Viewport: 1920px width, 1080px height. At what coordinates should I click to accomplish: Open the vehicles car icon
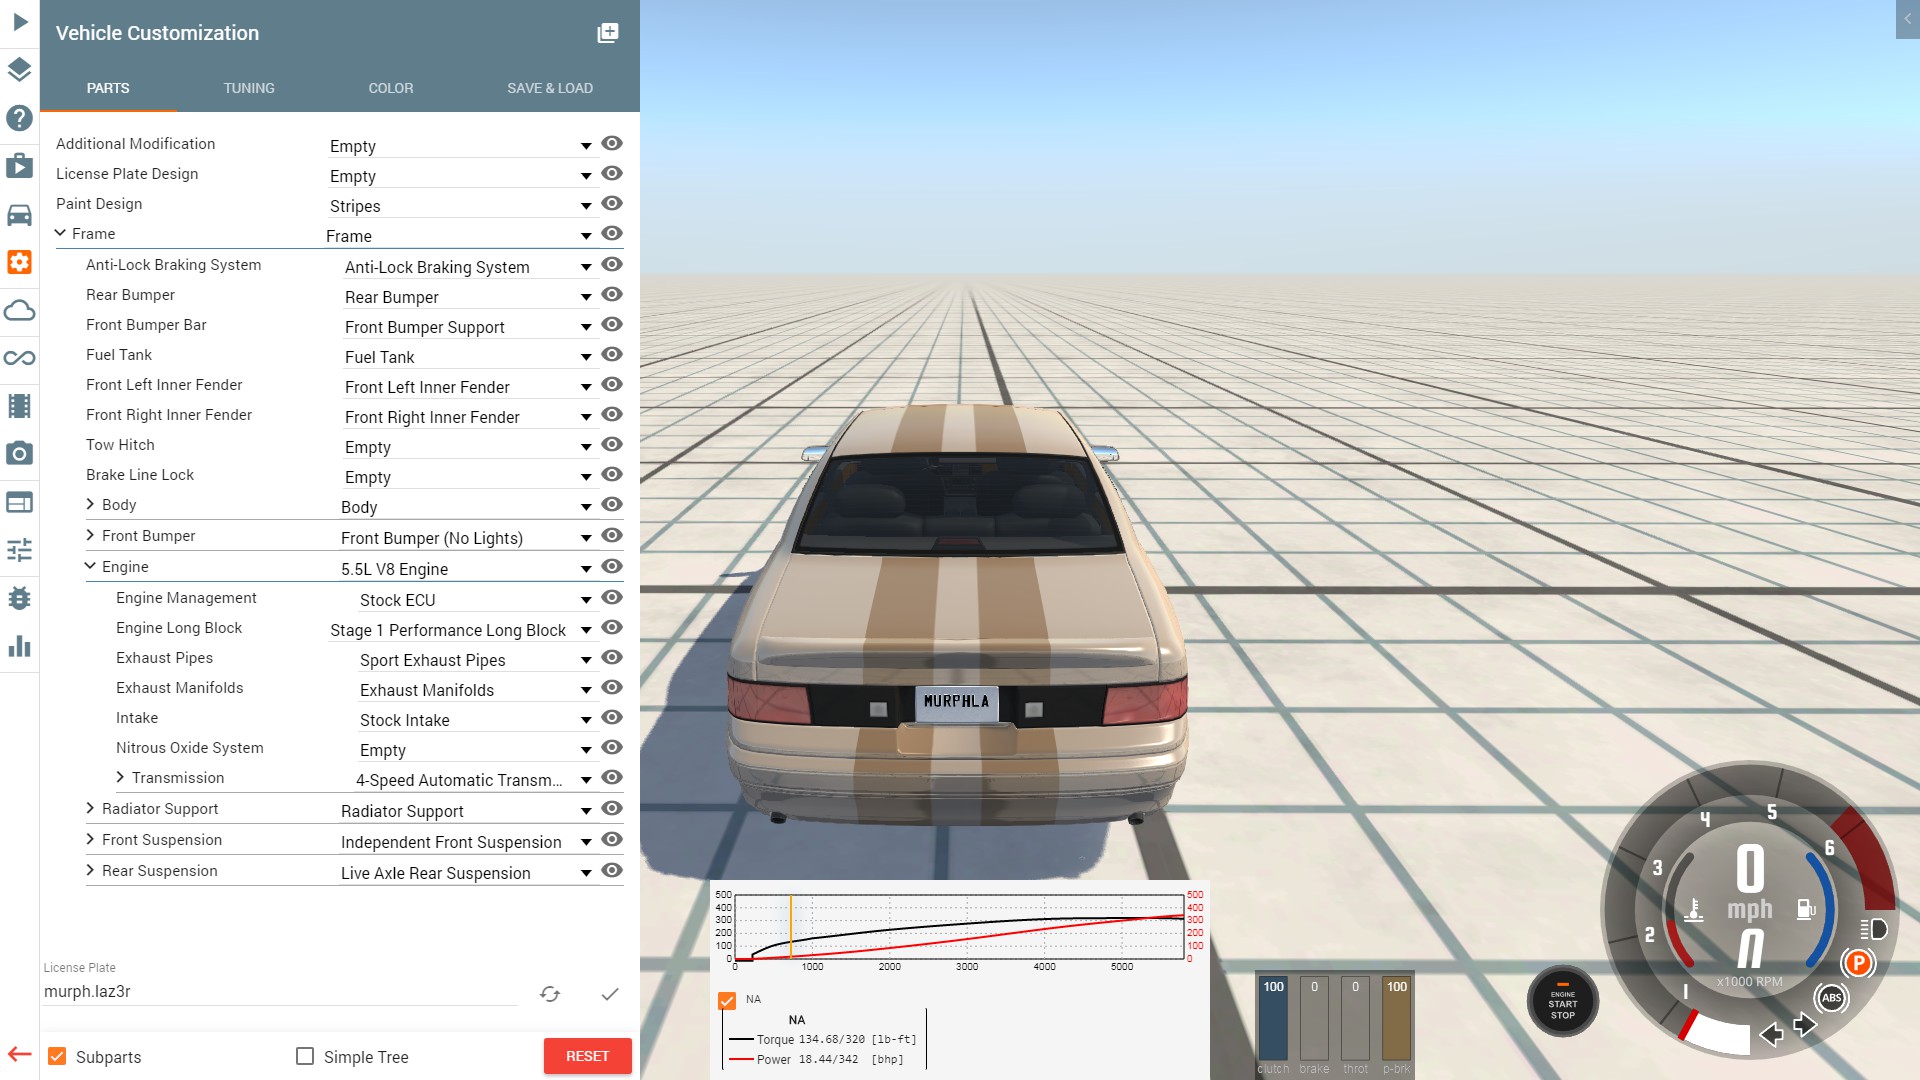pos(20,214)
